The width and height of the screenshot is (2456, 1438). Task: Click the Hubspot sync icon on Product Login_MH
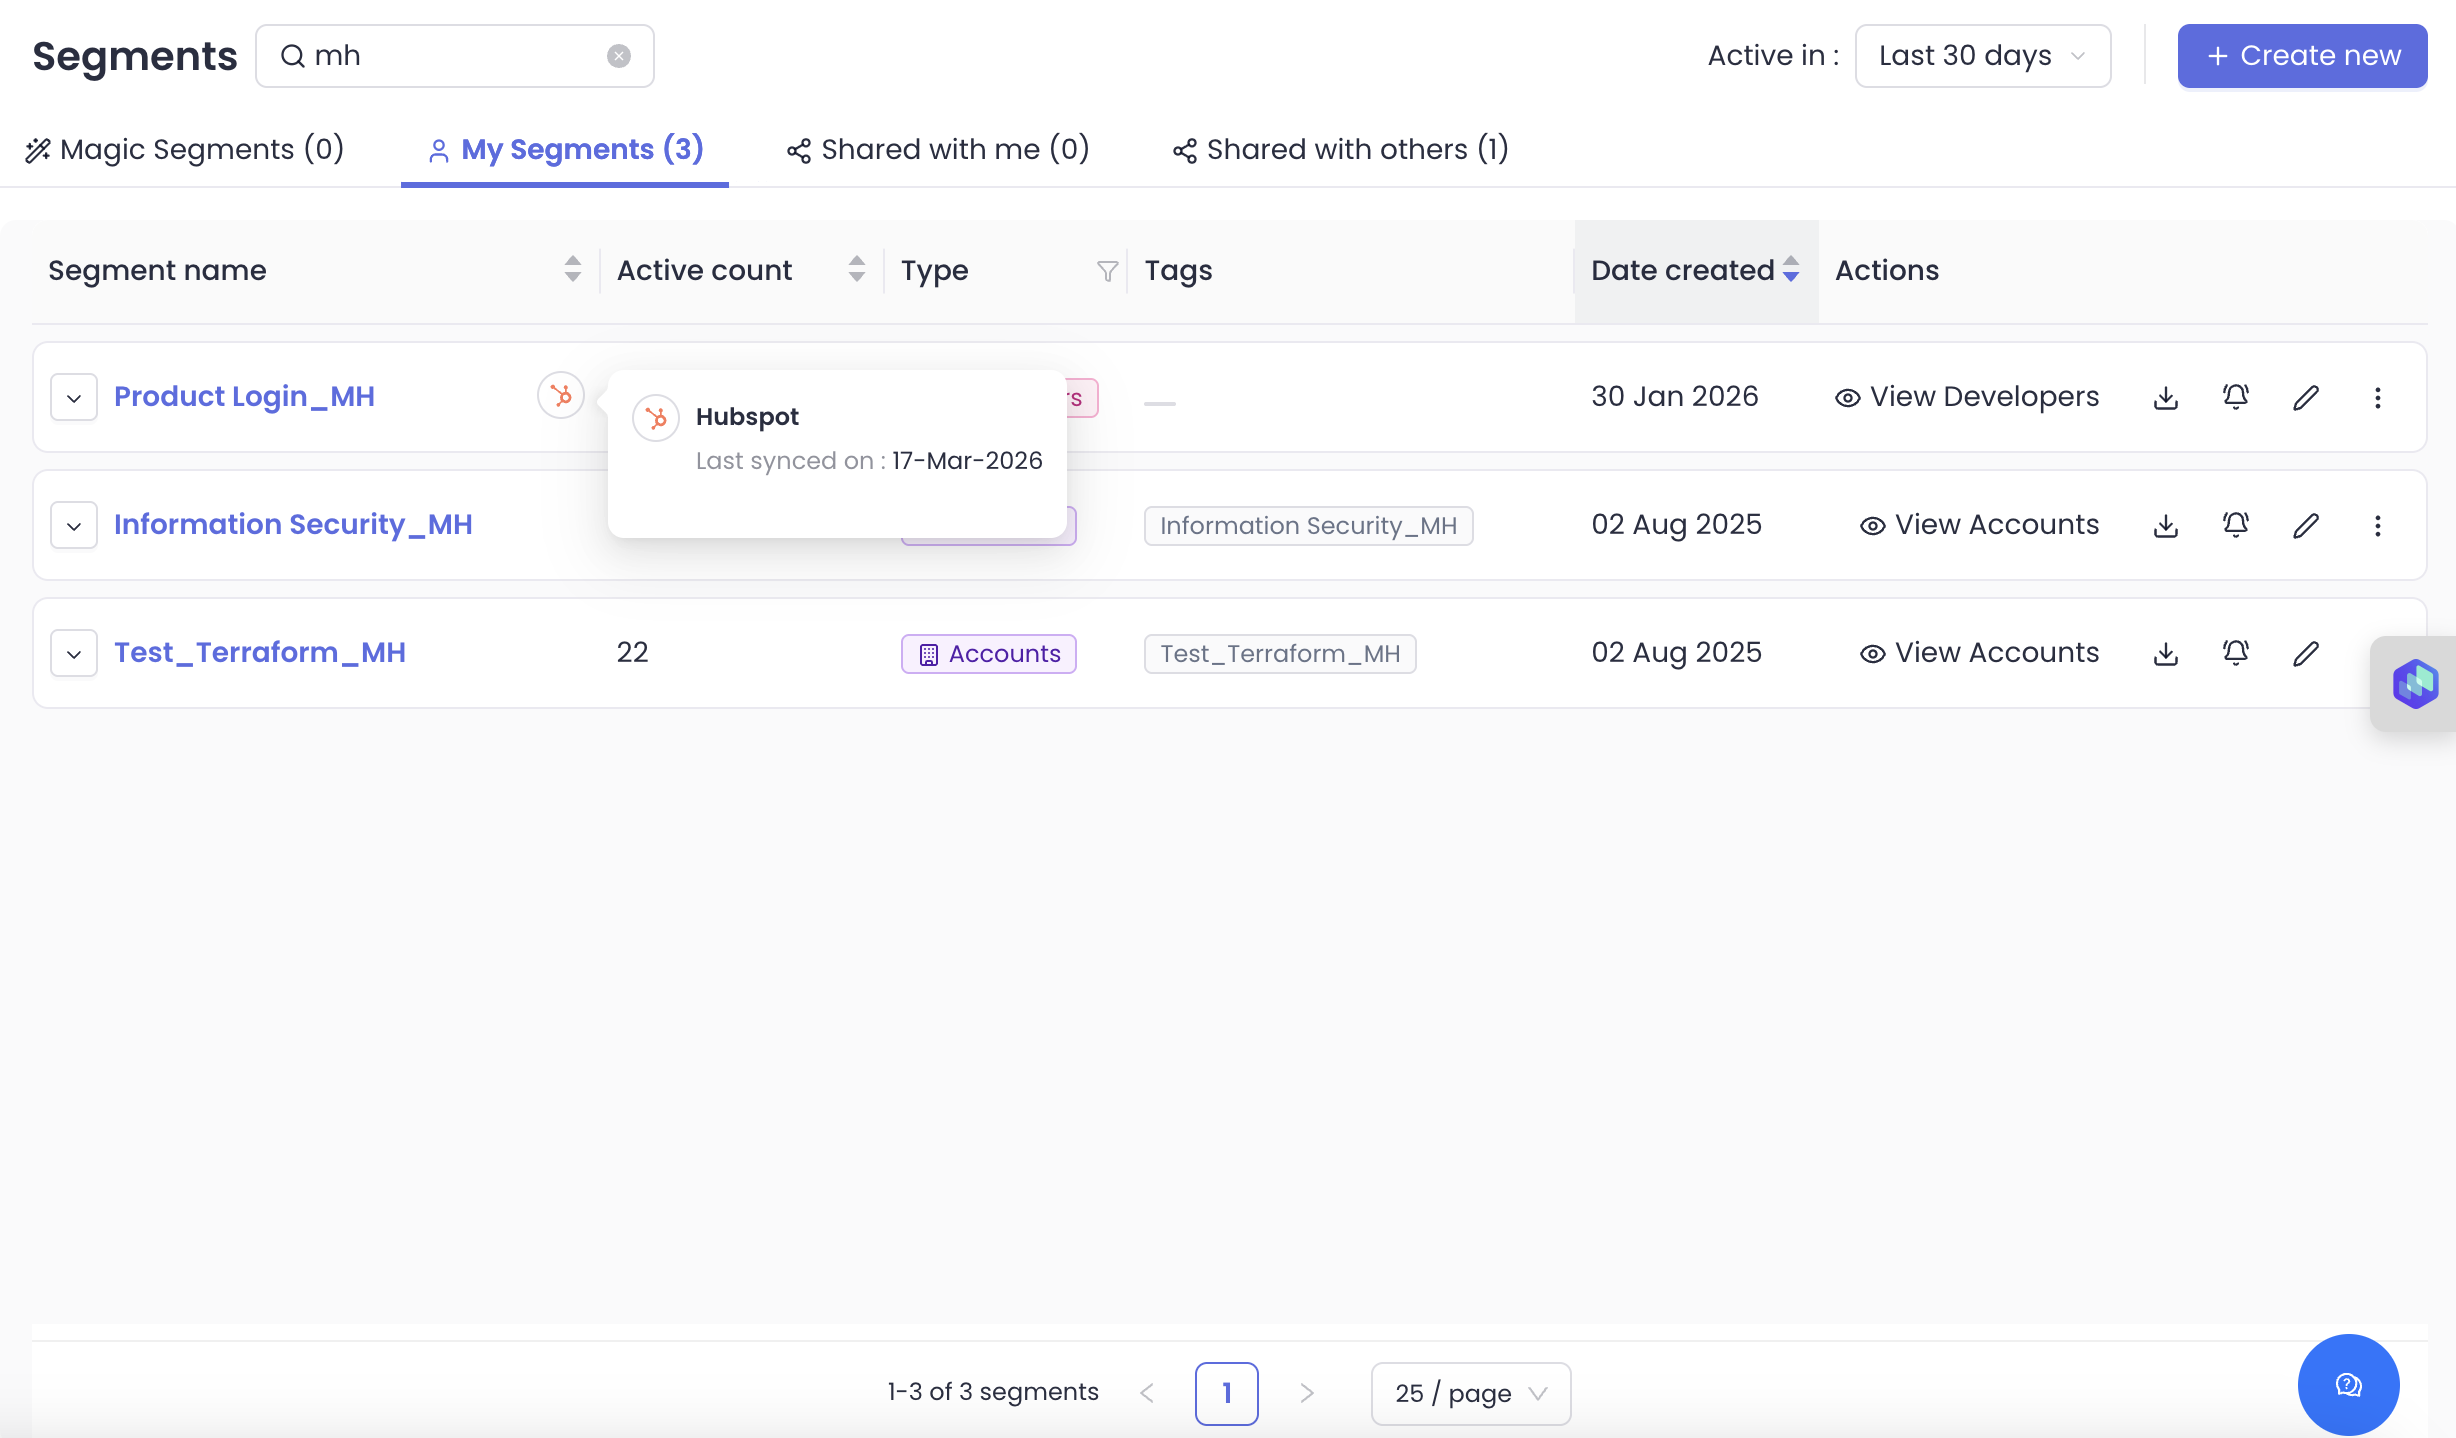pyautogui.click(x=561, y=396)
